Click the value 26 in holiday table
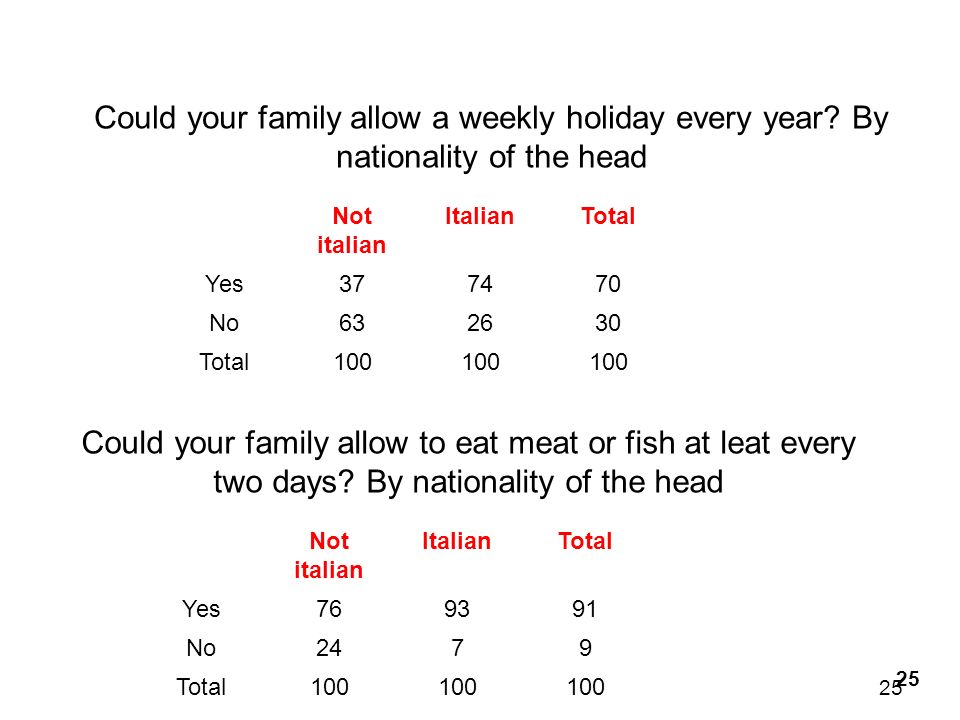Viewport: 960px width, 720px height. click(480, 323)
